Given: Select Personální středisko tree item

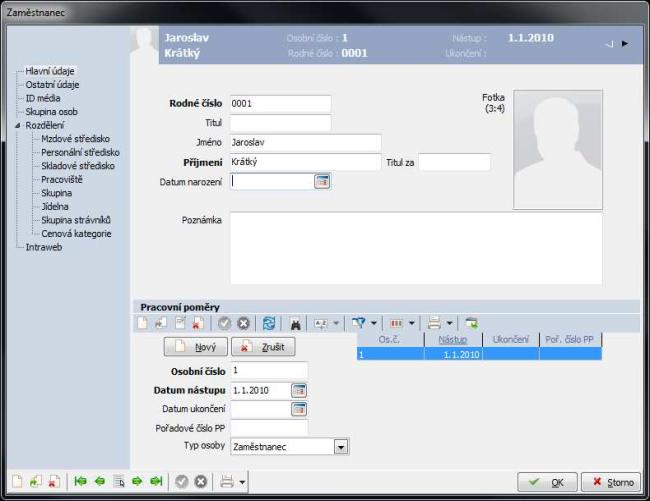Looking at the screenshot, I should click(x=80, y=152).
